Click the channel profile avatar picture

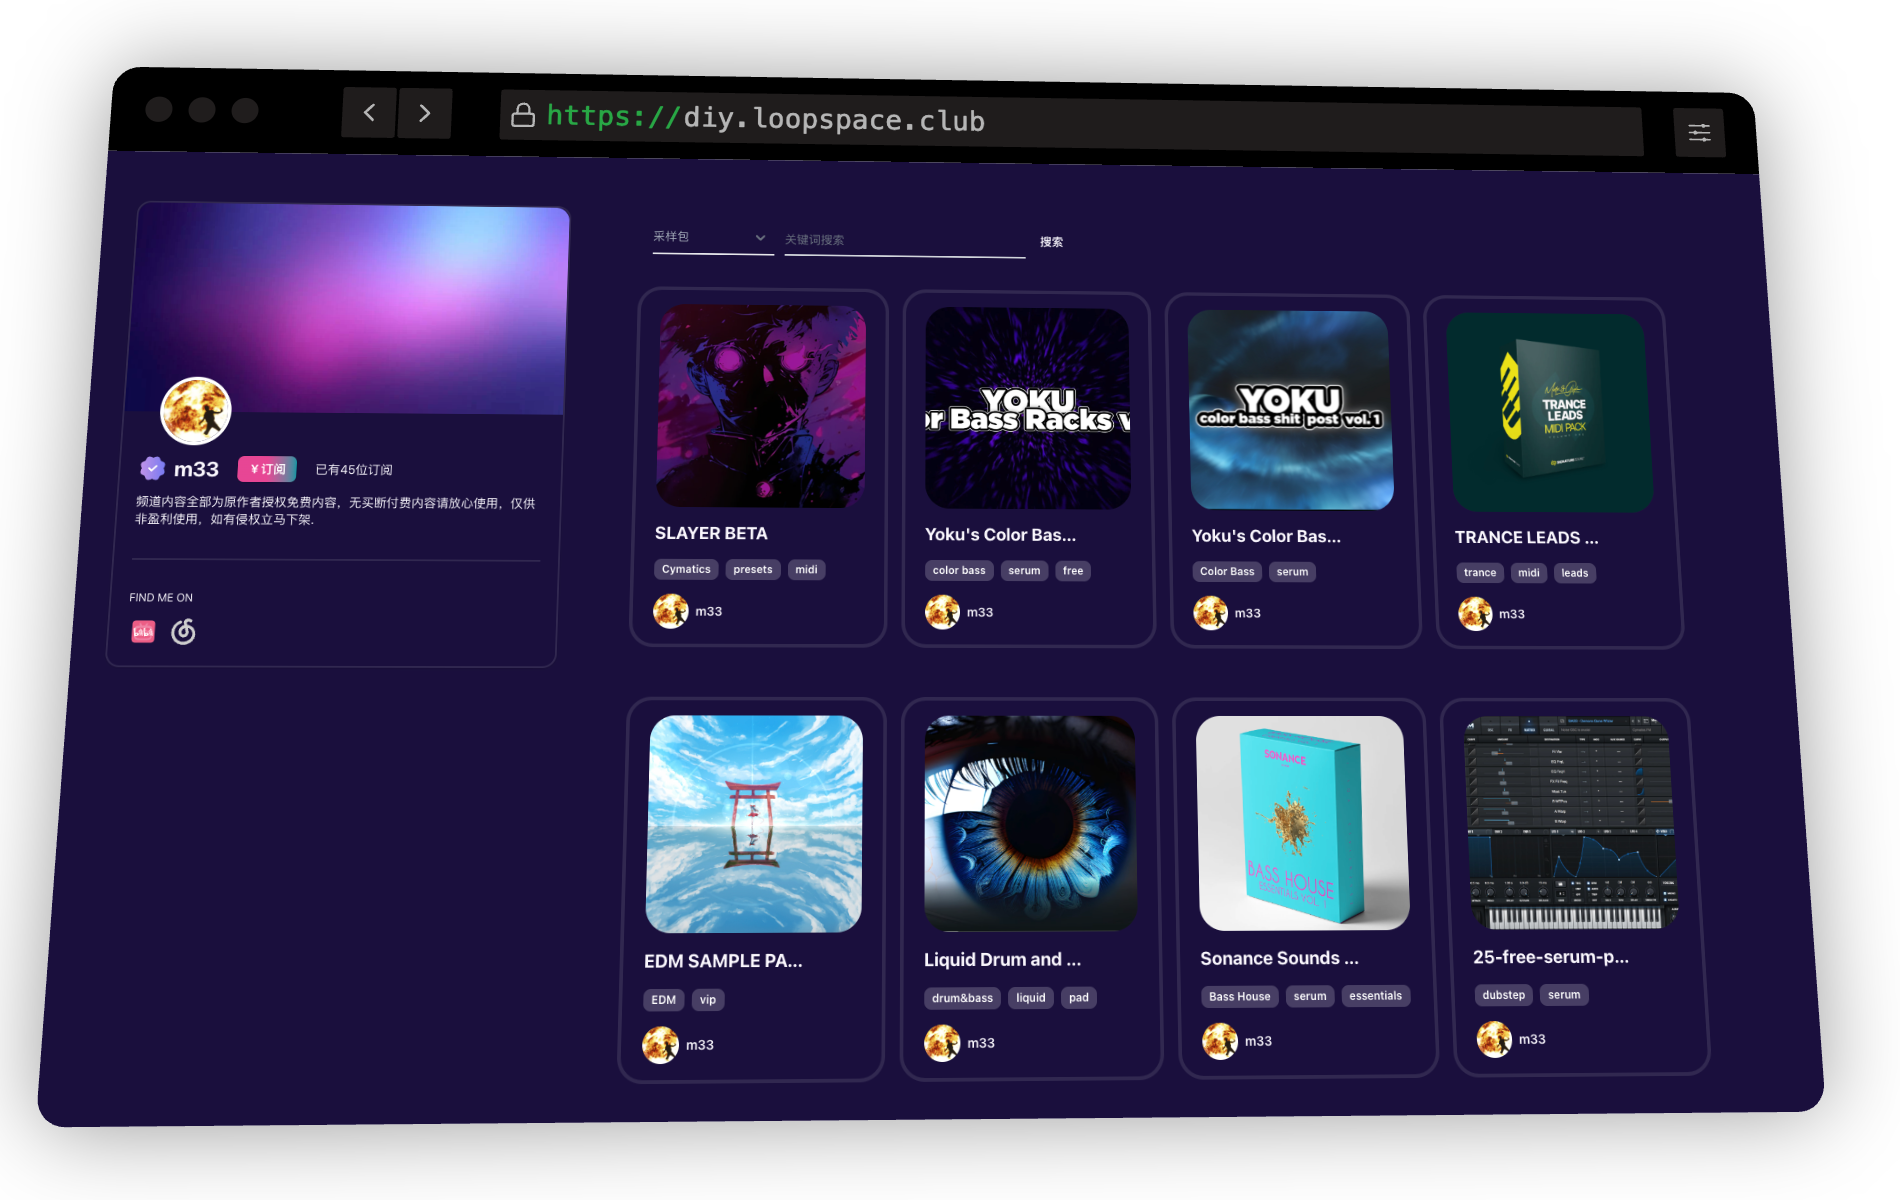pos(195,409)
